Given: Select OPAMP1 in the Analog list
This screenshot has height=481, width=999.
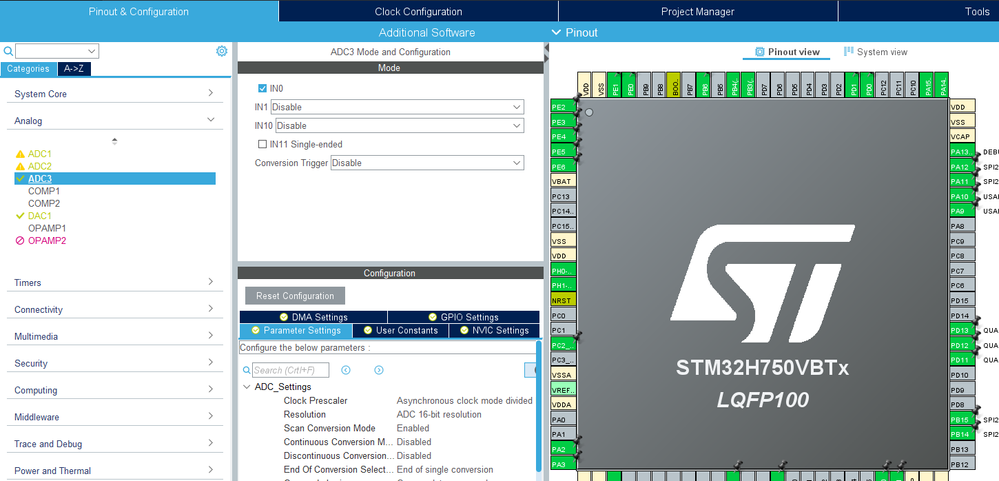Looking at the screenshot, I should click(47, 228).
